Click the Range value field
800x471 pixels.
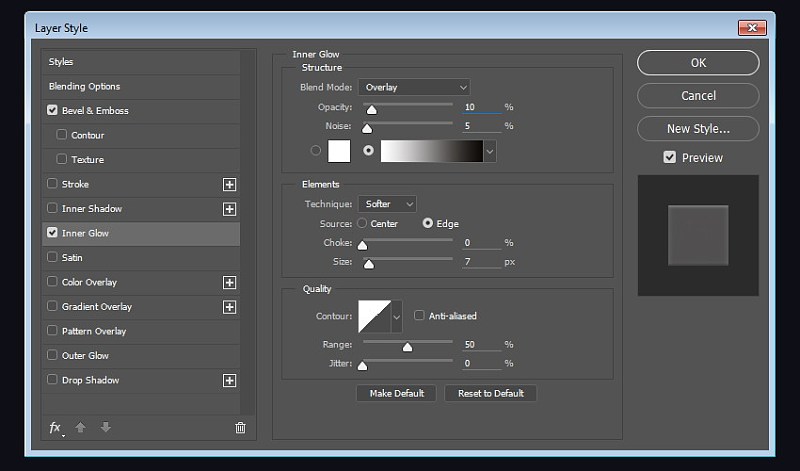point(482,344)
